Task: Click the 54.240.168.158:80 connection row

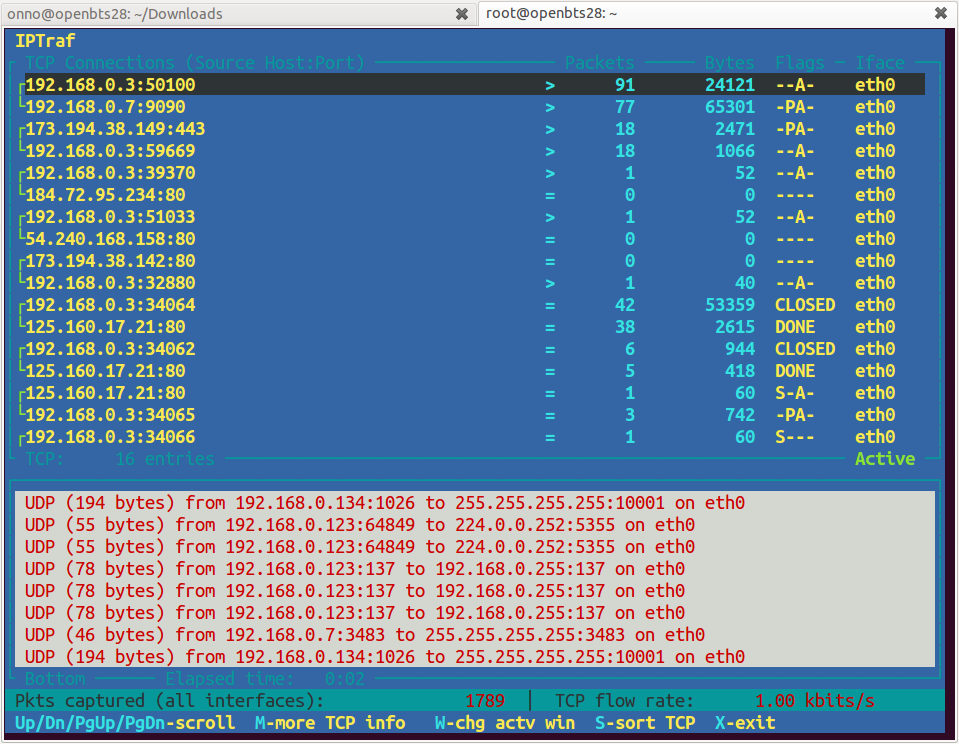Action: pyautogui.click(x=110, y=239)
